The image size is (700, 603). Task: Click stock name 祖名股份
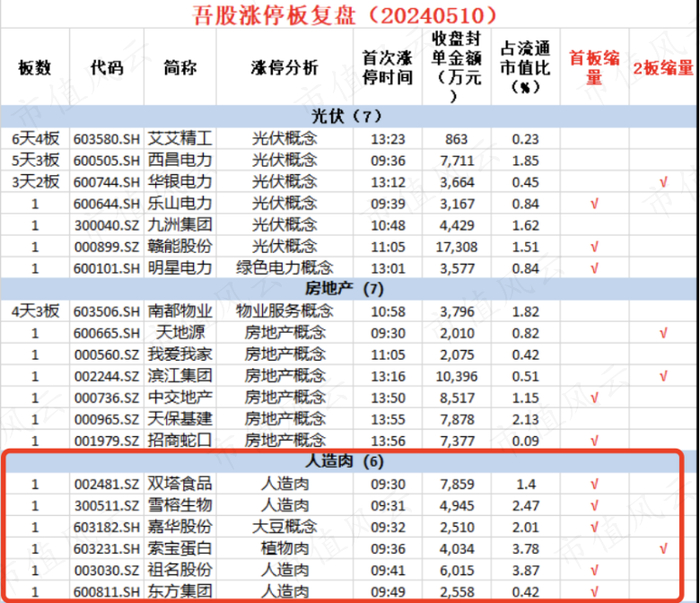point(180,570)
